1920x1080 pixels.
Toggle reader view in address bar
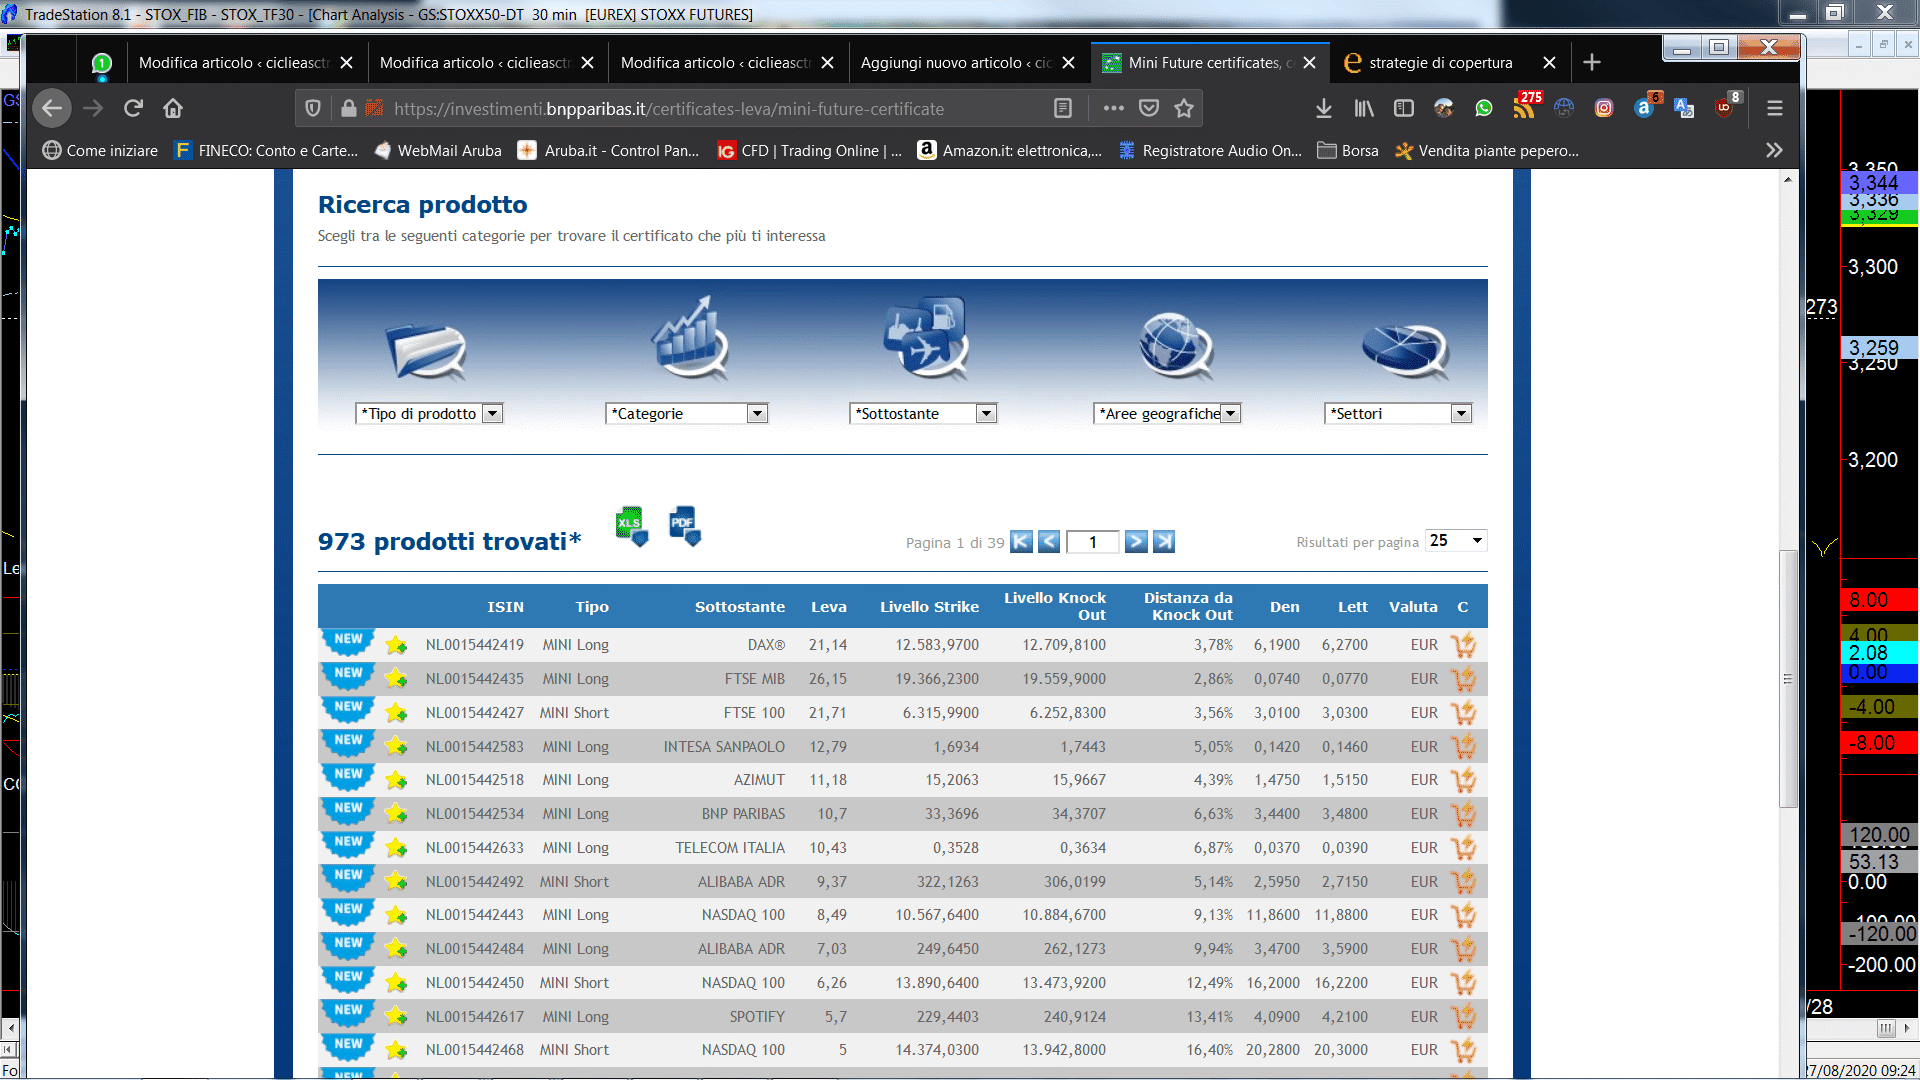[x=1063, y=108]
